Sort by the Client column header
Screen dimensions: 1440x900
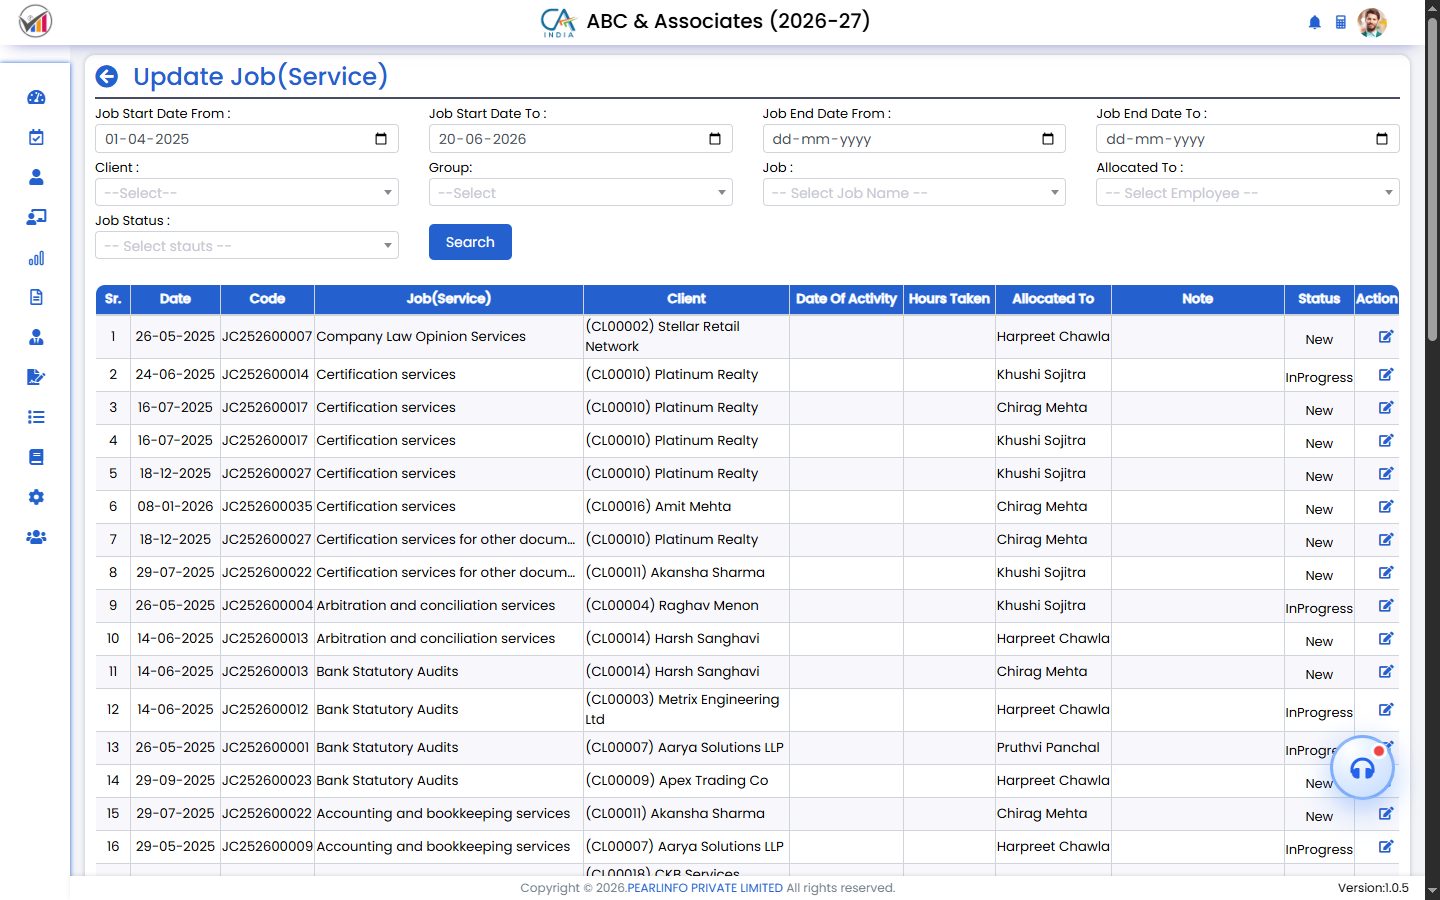point(686,299)
